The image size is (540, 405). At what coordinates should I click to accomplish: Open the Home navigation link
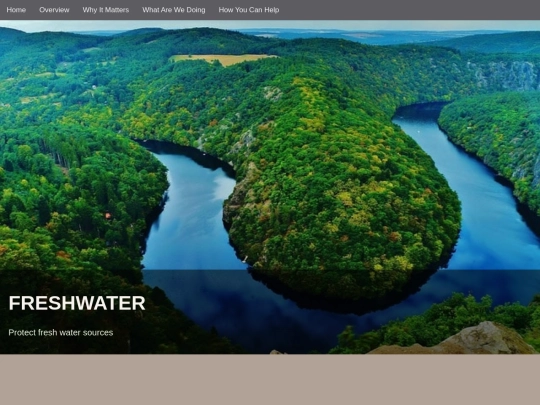pyautogui.click(x=16, y=10)
